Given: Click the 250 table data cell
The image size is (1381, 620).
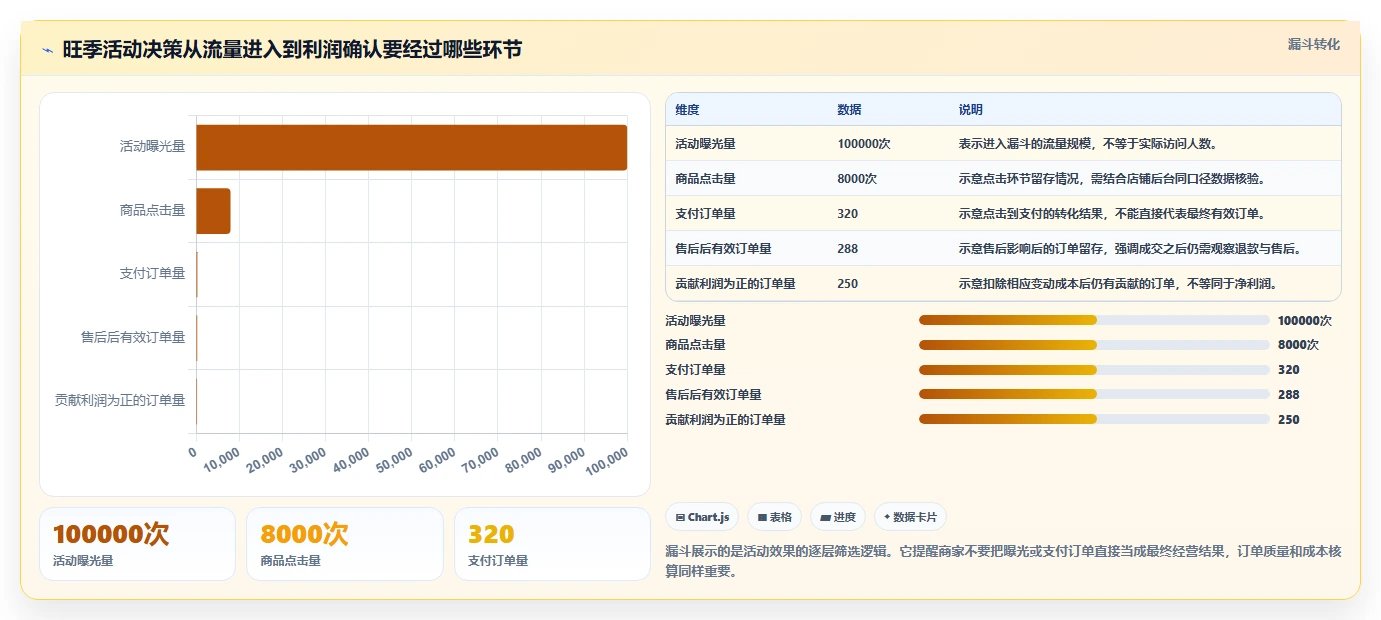Looking at the screenshot, I should click(x=847, y=283).
